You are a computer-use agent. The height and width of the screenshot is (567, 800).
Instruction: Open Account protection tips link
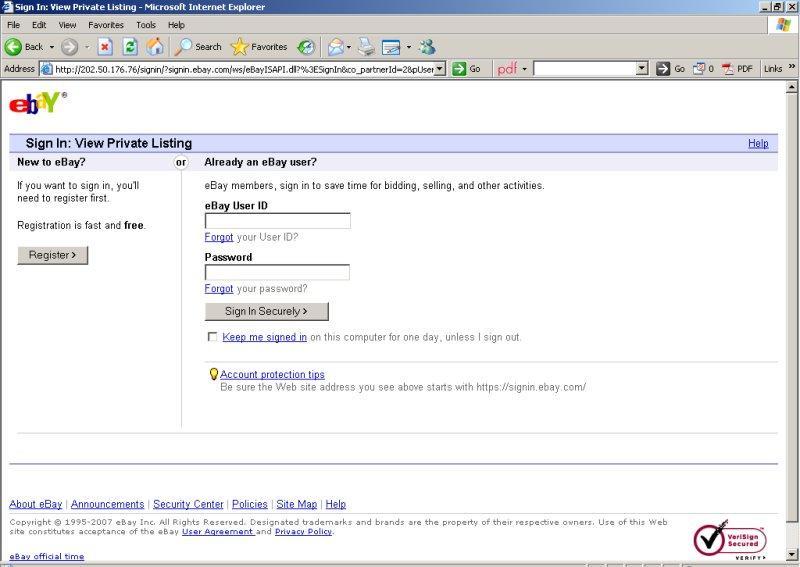pyautogui.click(x=272, y=375)
